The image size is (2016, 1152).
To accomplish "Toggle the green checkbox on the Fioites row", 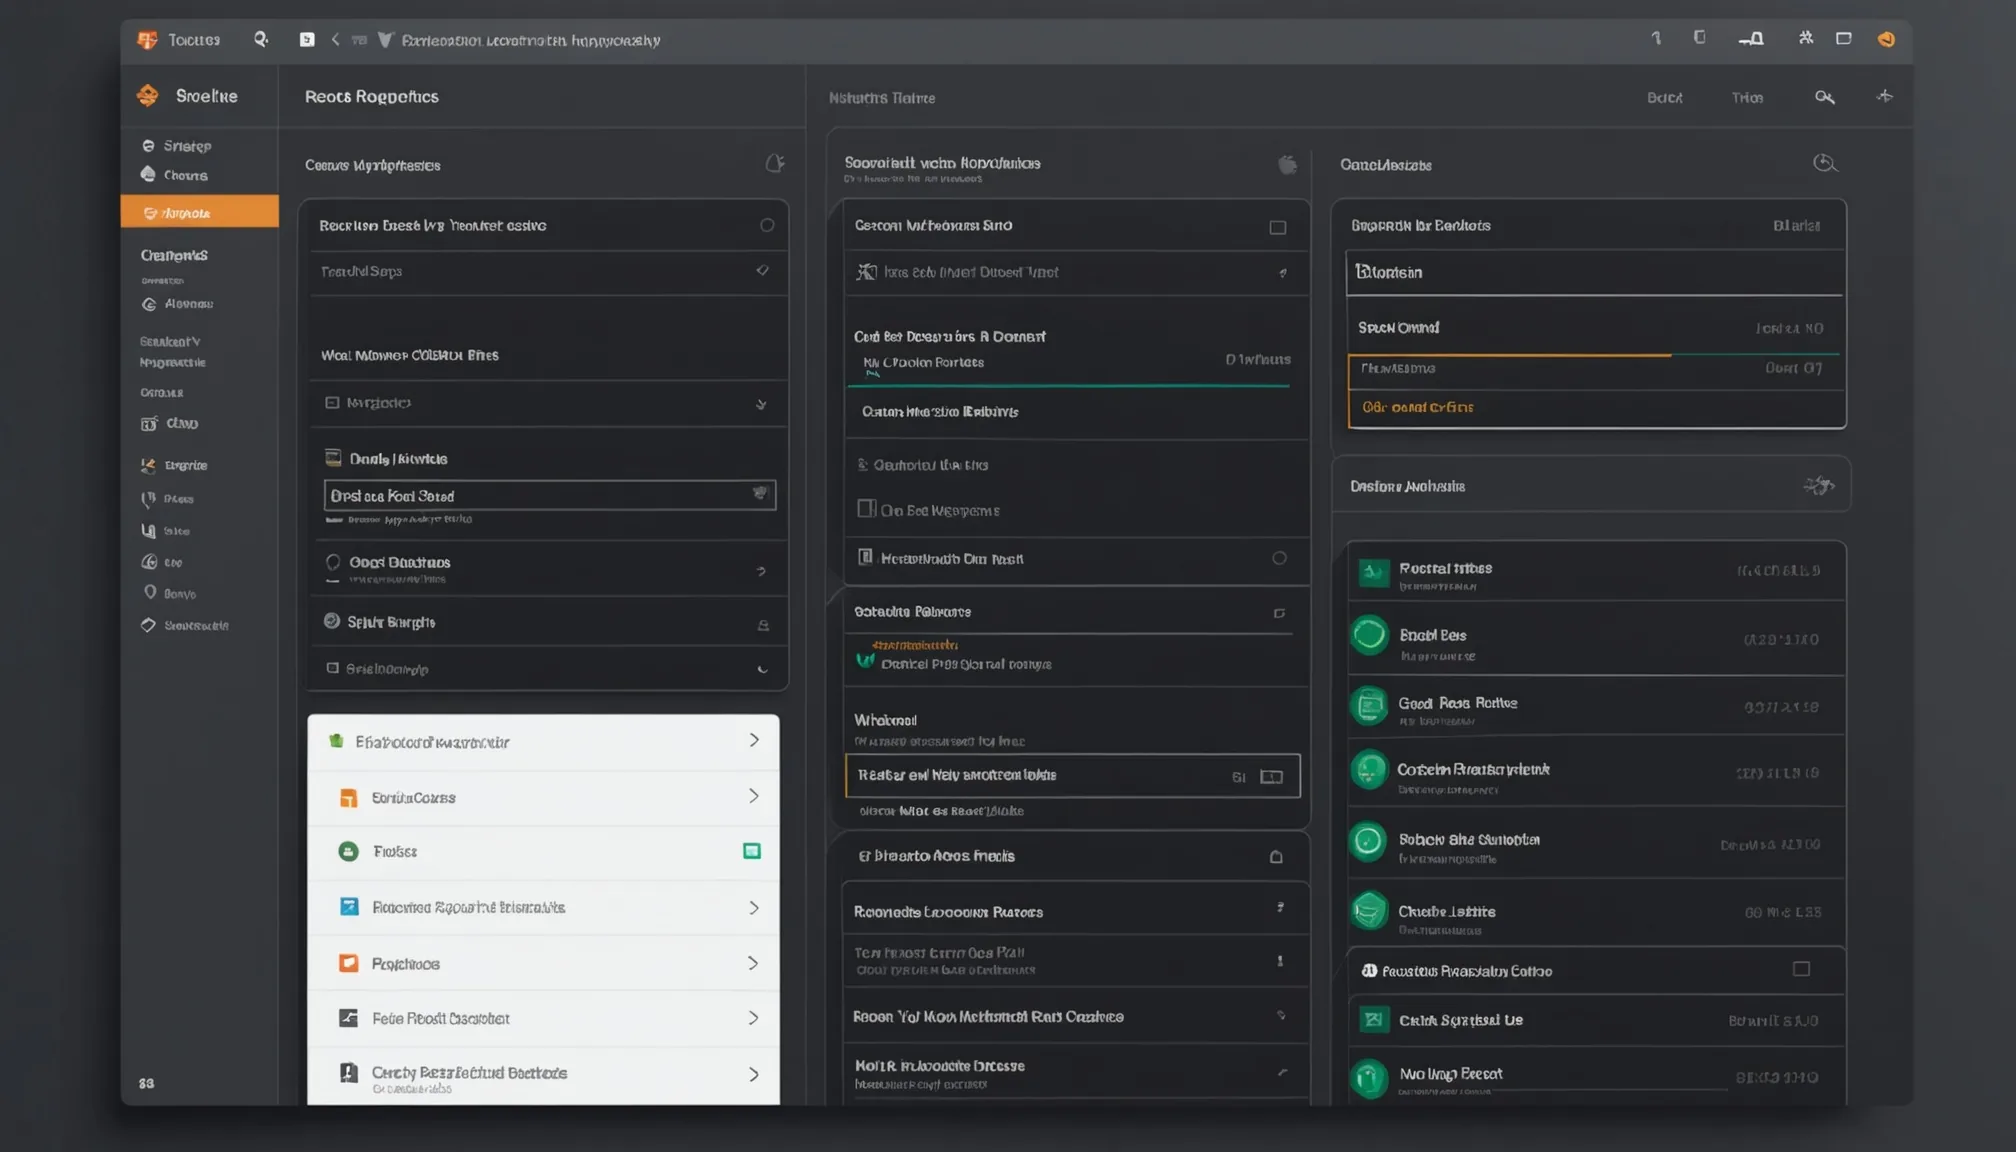I will point(752,851).
